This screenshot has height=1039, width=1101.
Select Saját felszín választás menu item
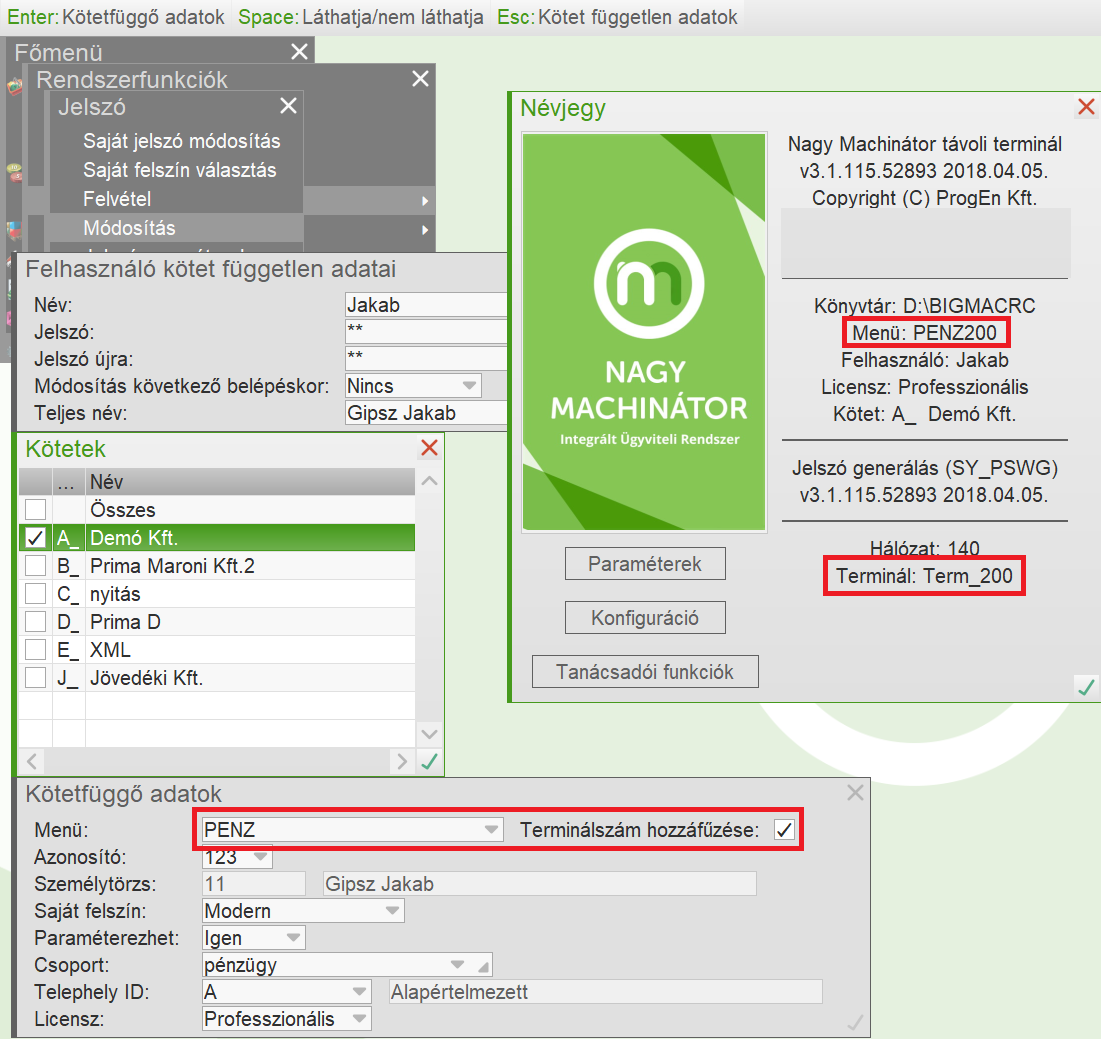(x=180, y=170)
